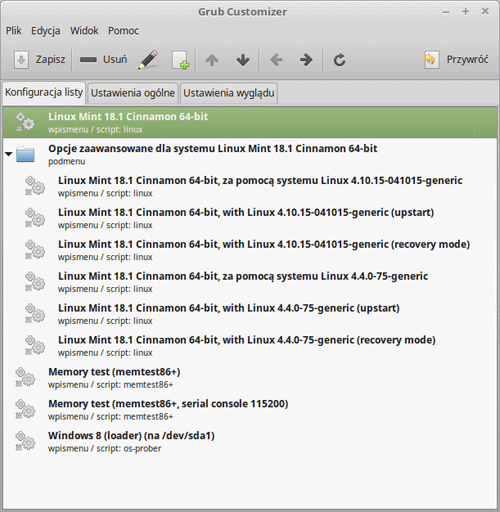This screenshot has width=500, height=512.
Task: Open the Pomoc menu
Action: [x=123, y=31]
